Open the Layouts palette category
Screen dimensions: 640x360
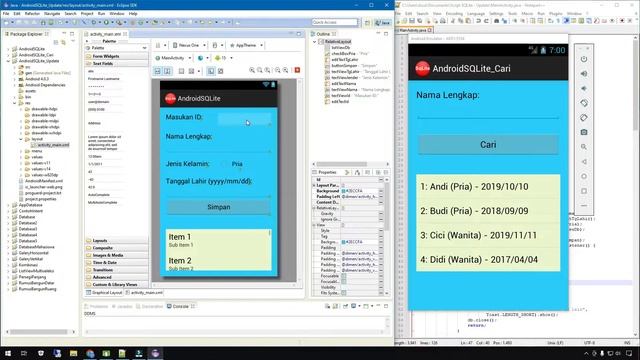pyautogui.click(x=117, y=240)
